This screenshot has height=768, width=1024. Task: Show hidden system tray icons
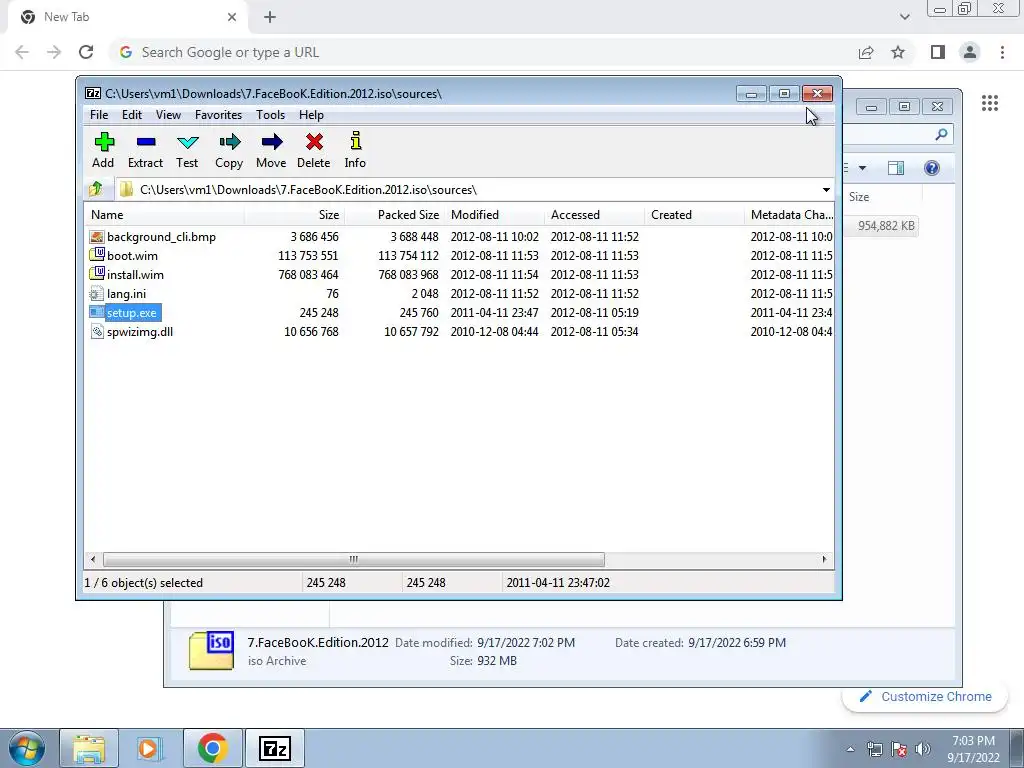click(x=850, y=749)
